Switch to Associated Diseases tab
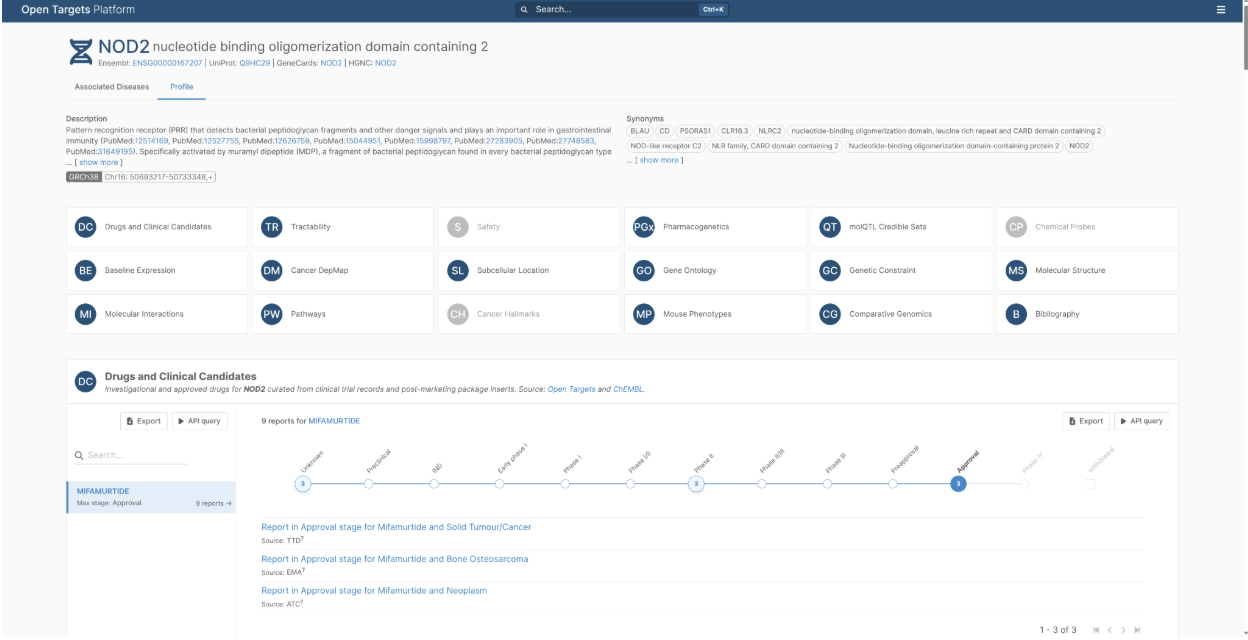 112,87
